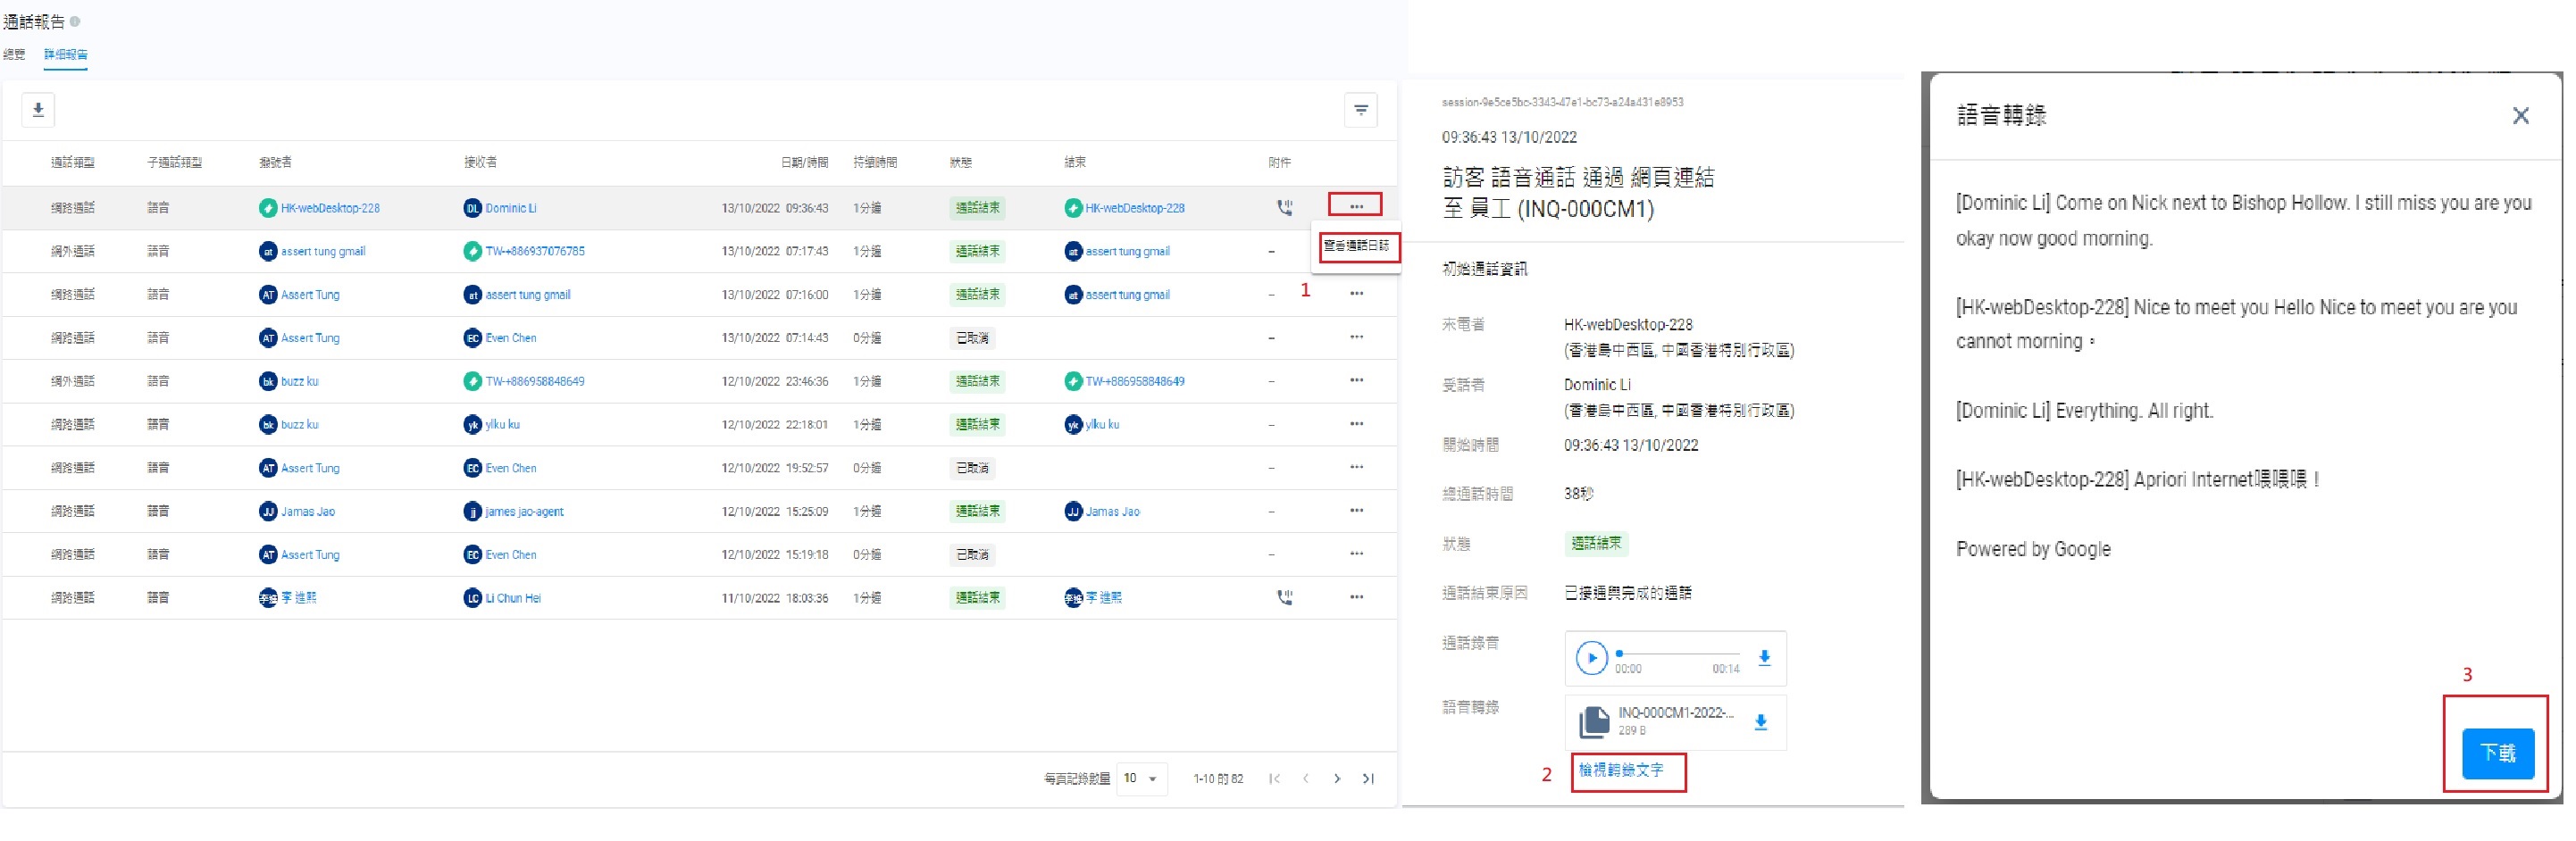Switch to the 總覽 tab
Image resolution: width=2576 pixels, height=841 pixels.
tap(14, 54)
